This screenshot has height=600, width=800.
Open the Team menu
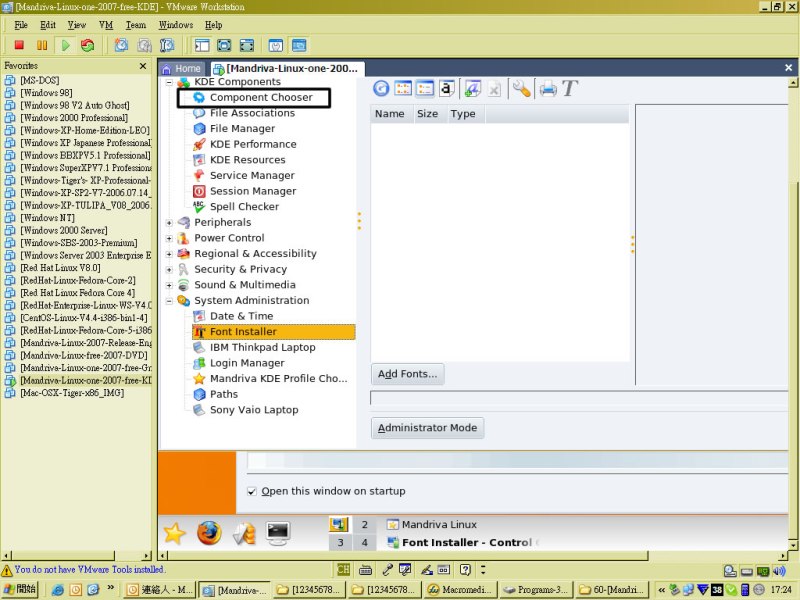pyautogui.click(x=136, y=25)
